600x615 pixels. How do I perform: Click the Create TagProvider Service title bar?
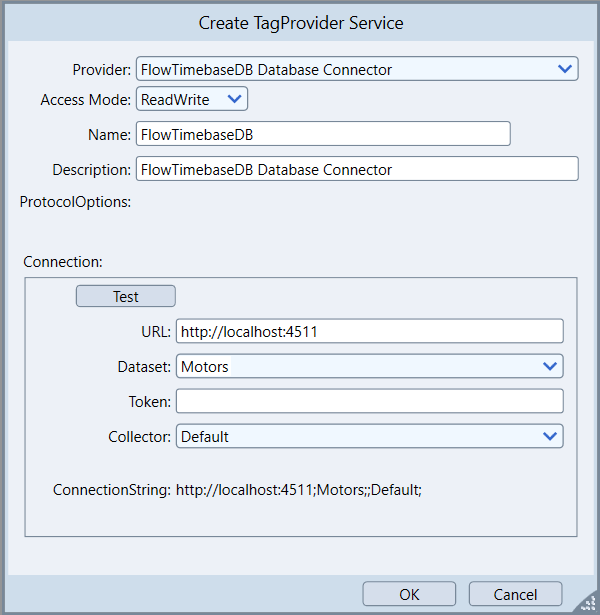[x=300, y=22]
